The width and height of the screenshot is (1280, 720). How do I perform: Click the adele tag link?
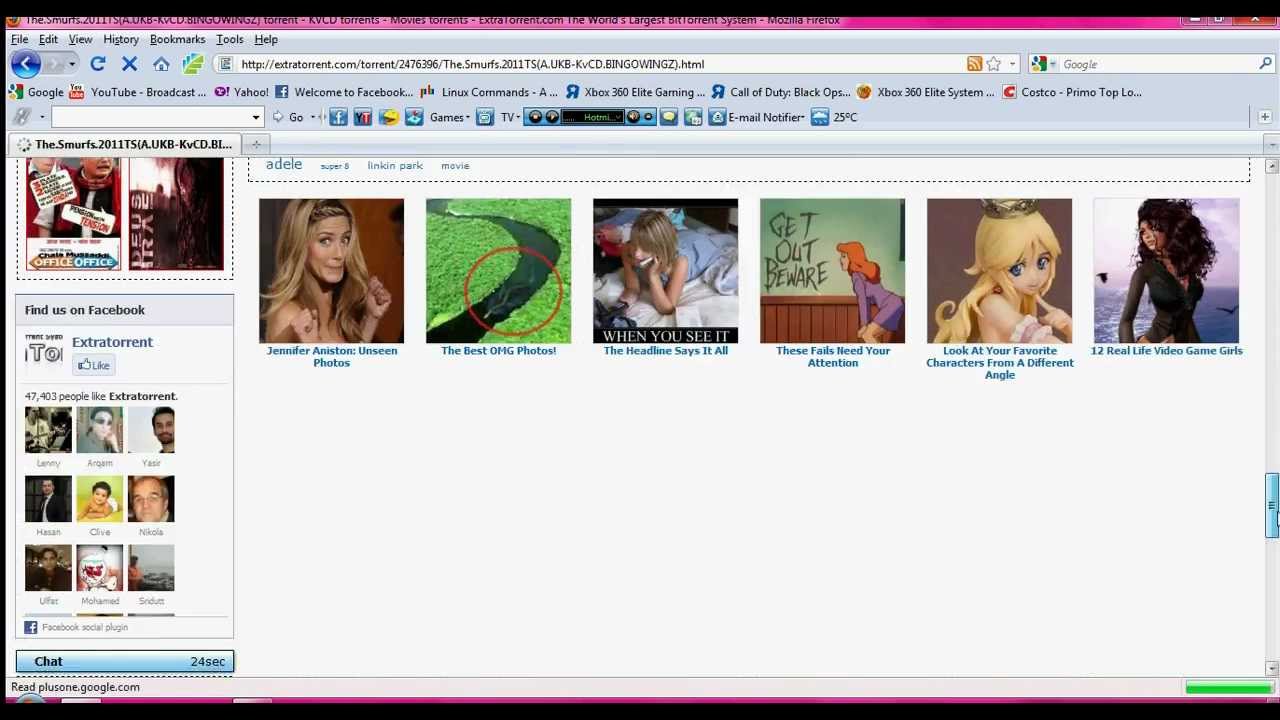(x=284, y=164)
